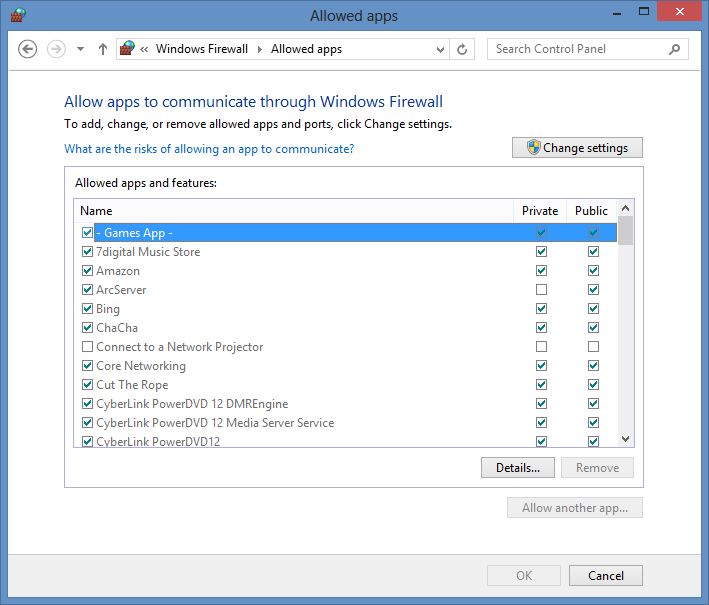Toggle Amazon name checkbox
709x605 pixels.
point(87,270)
